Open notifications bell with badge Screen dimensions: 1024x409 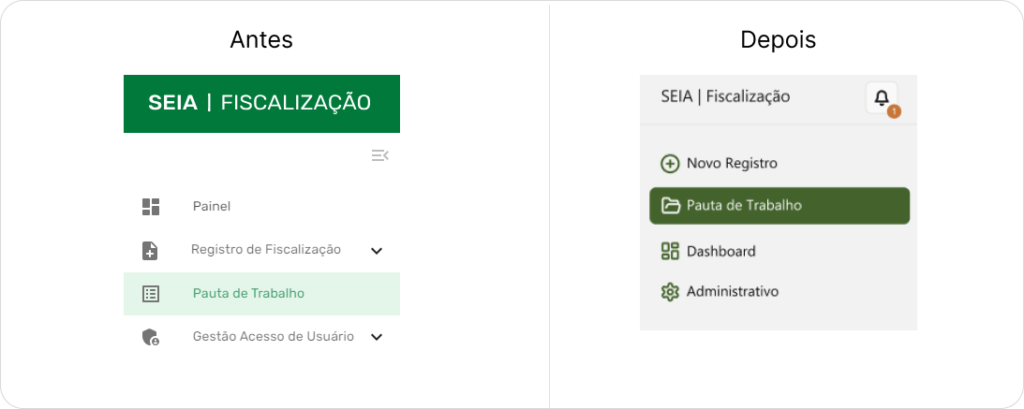882,98
